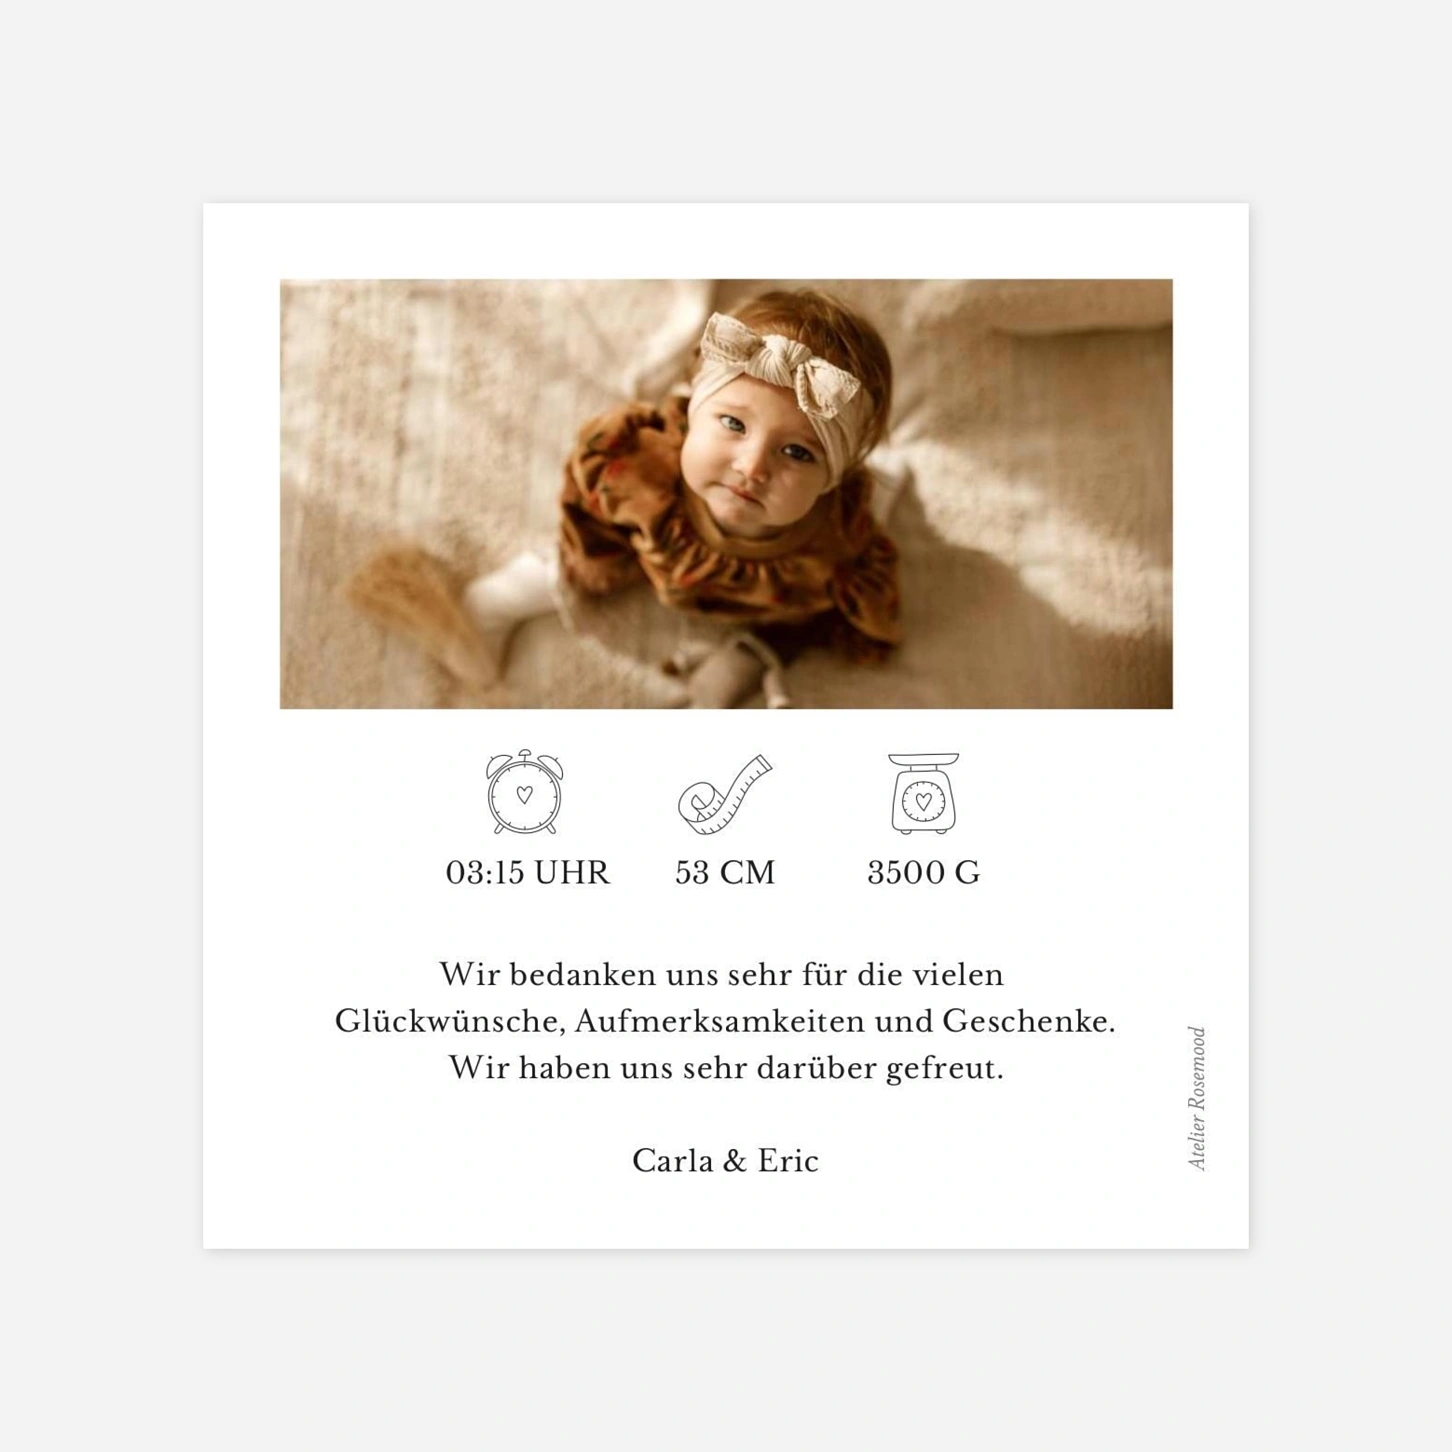Screen dimensions: 1452x1452
Task: Click the name 'Eric' in the signature
Action: point(788,1161)
